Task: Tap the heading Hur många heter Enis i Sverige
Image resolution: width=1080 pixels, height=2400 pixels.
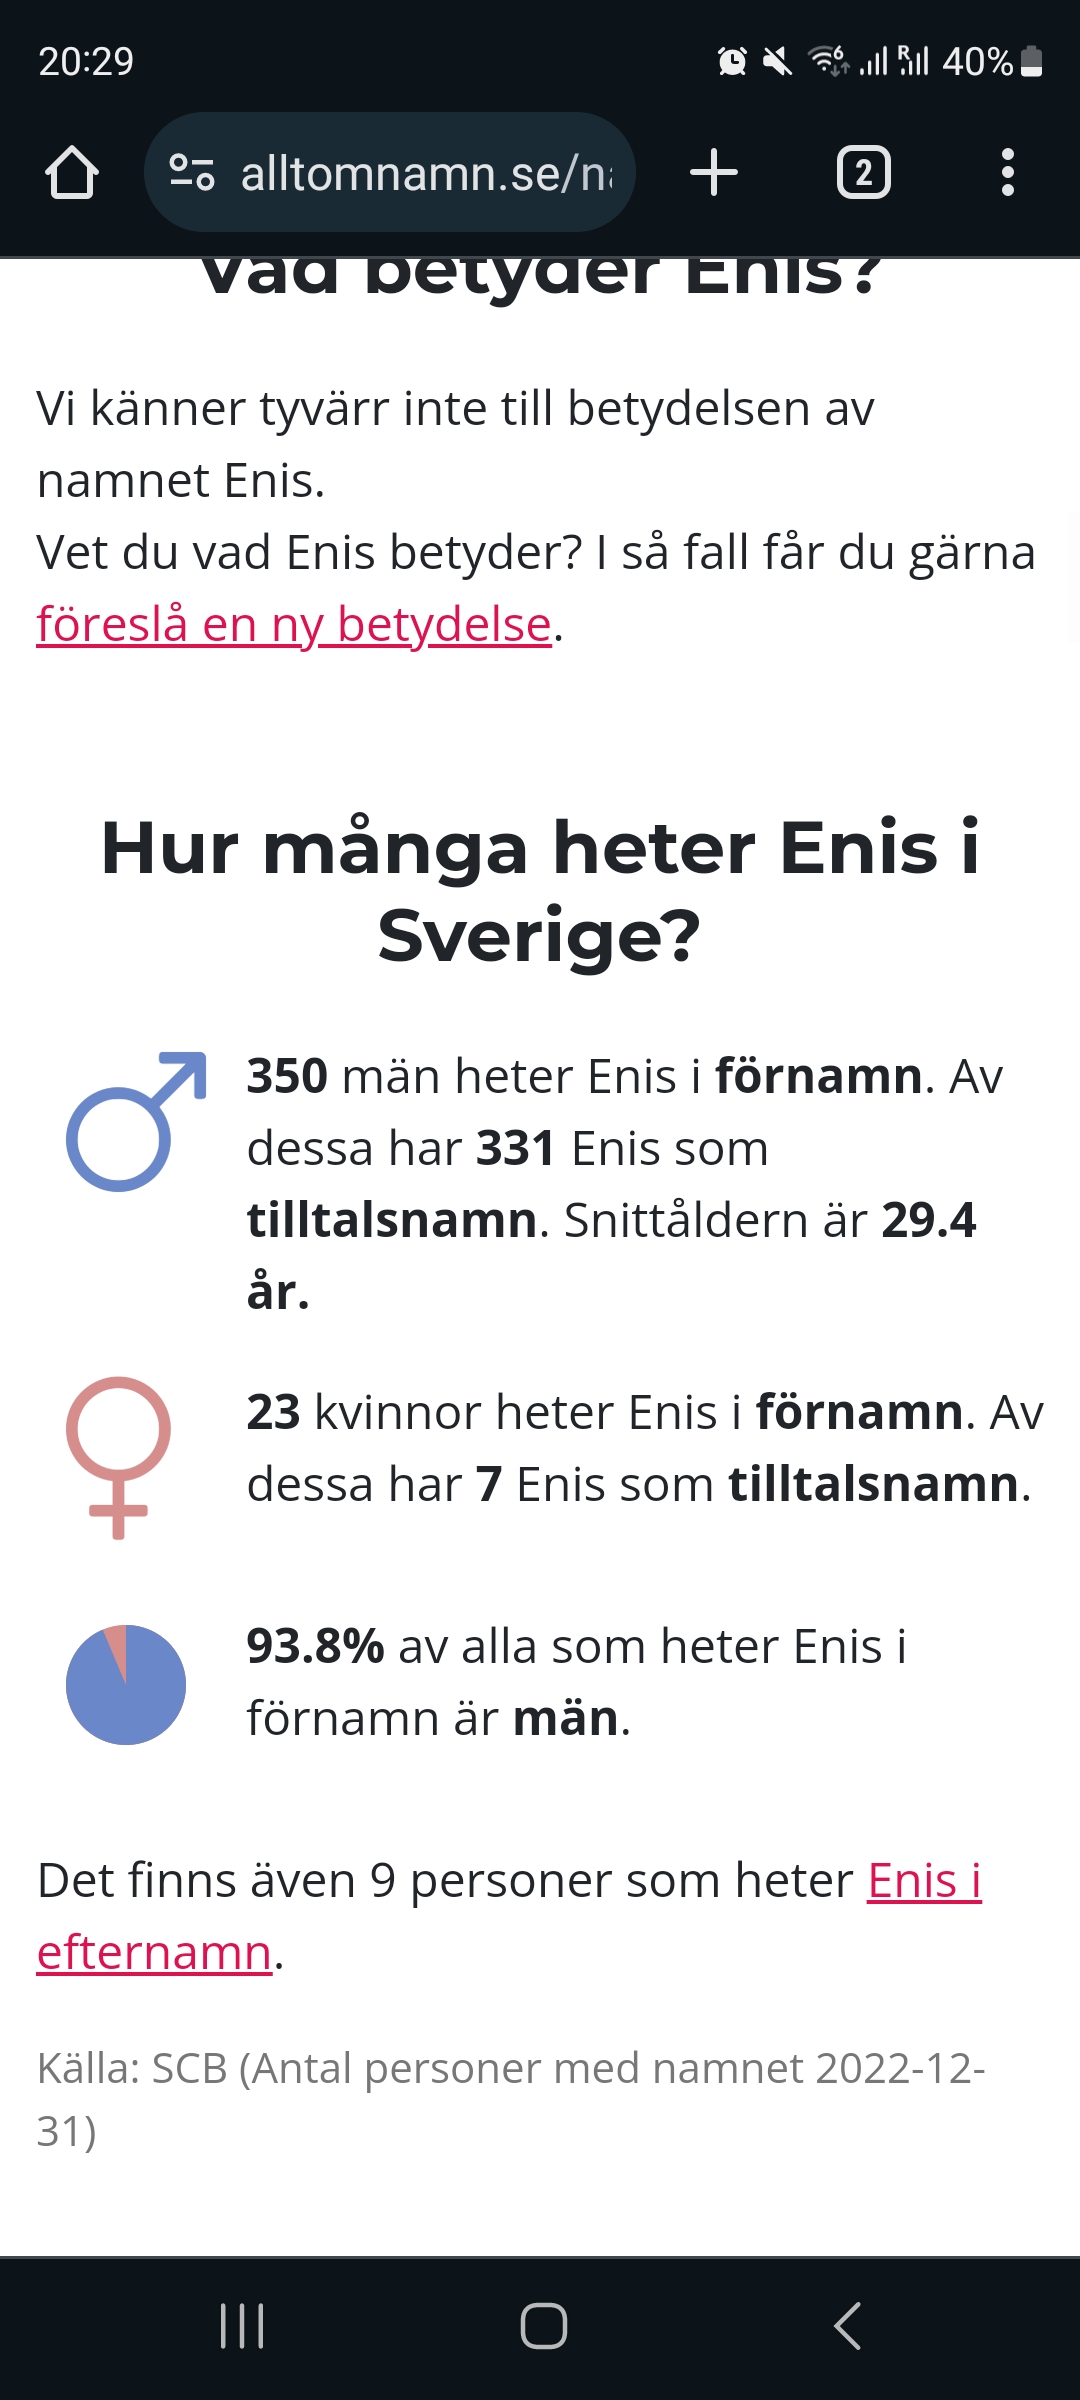Action: (540, 890)
